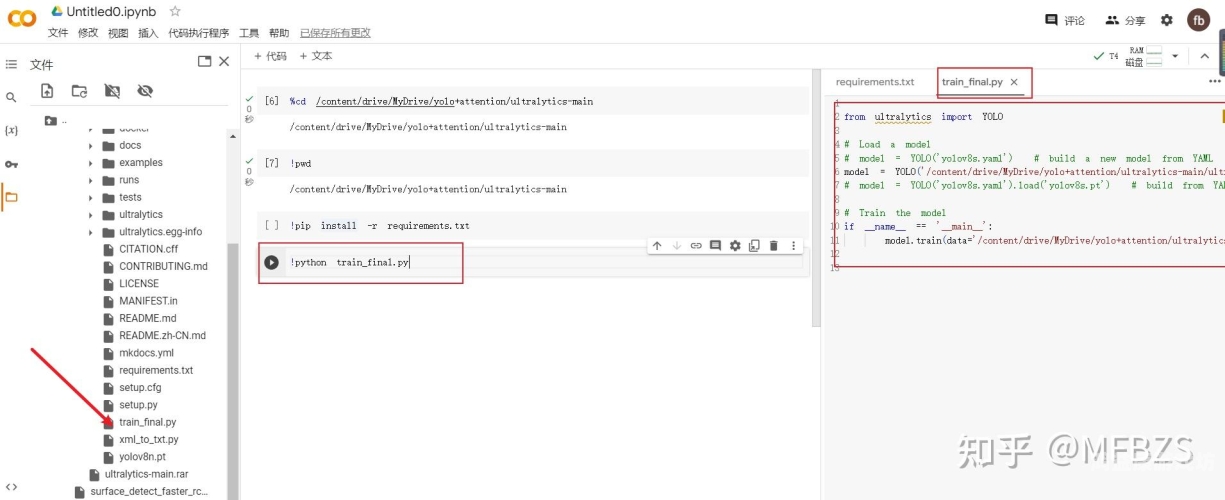Open editor tabs overflow menu

pos(1214,82)
